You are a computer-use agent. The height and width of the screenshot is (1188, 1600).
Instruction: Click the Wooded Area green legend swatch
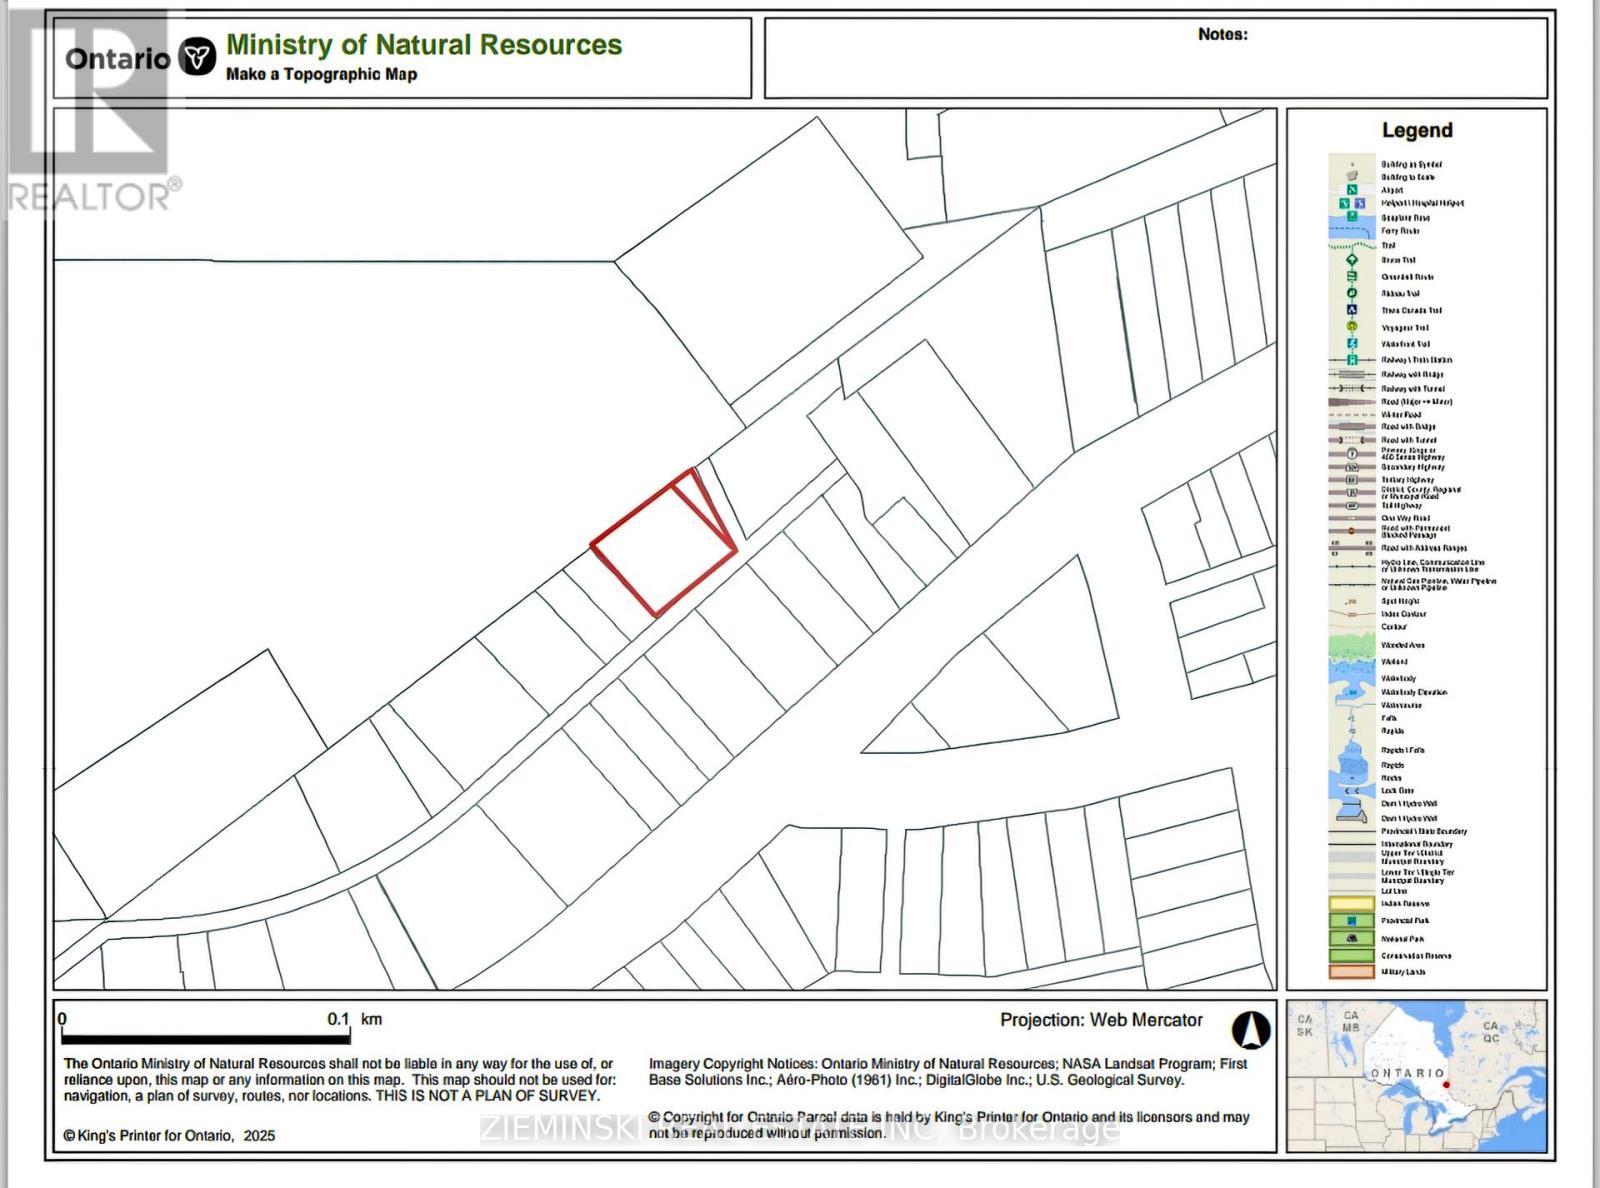coord(1351,645)
